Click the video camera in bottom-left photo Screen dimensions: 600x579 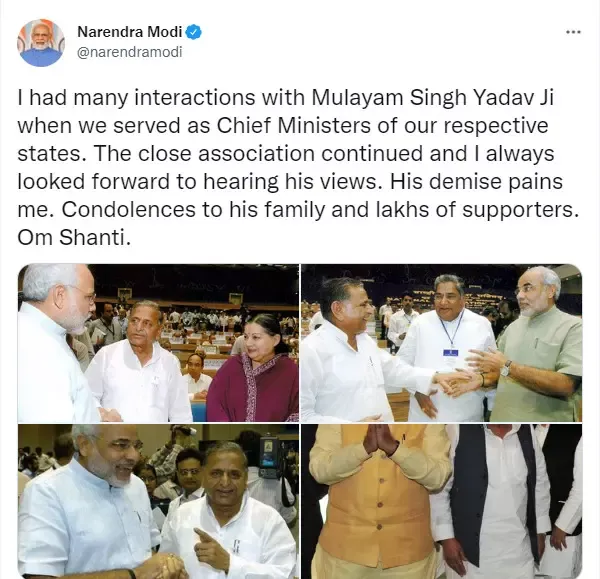pos(271,455)
